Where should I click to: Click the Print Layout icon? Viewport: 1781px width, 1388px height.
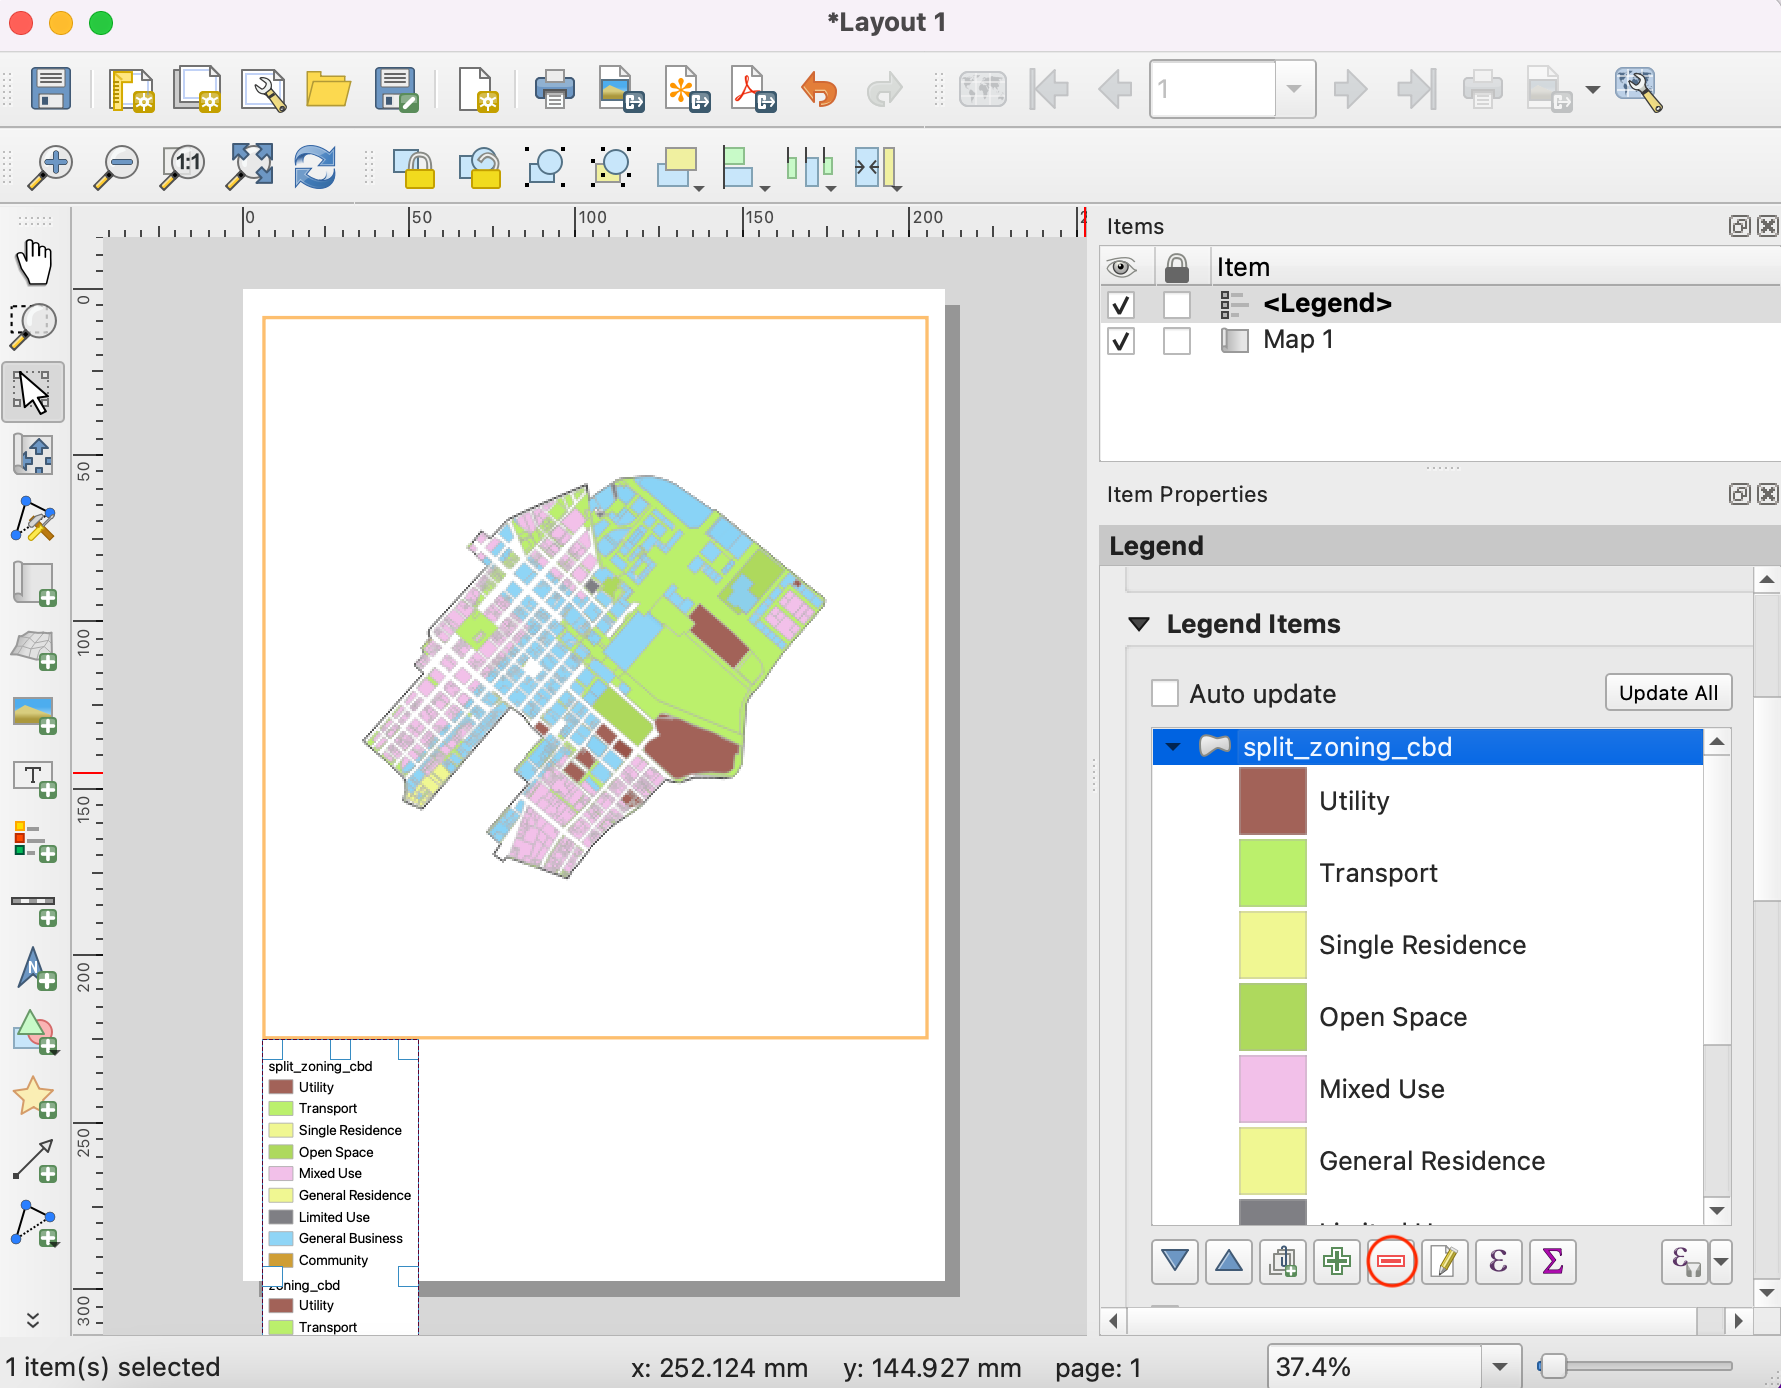pos(554,90)
